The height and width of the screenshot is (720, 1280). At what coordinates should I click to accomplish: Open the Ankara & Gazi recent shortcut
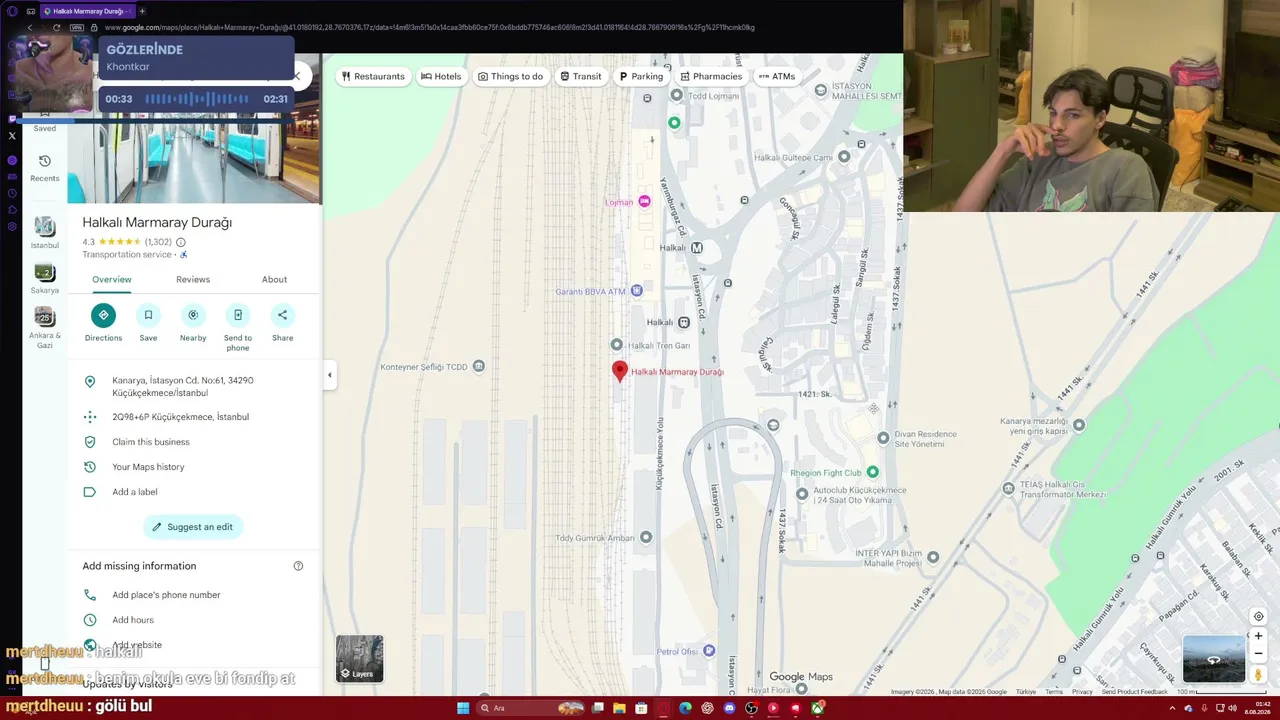(x=45, y=328)
